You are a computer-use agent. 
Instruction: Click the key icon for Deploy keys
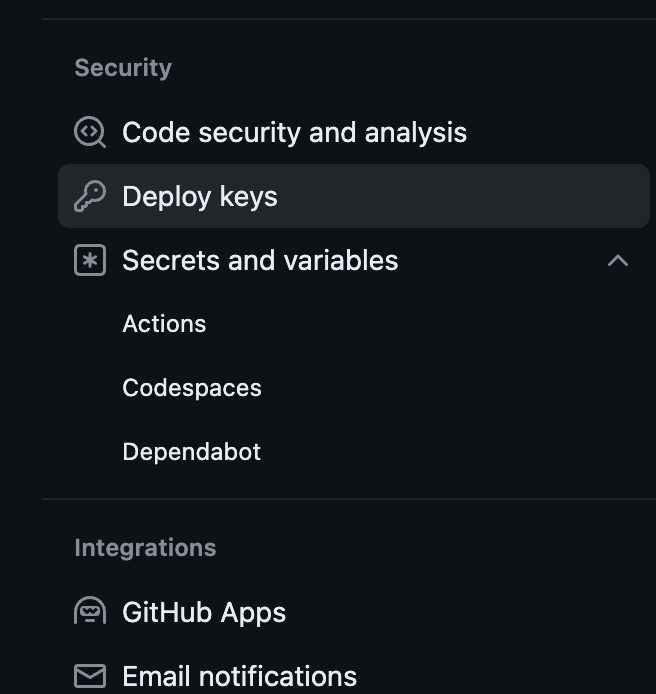click(x=90, y=196)
